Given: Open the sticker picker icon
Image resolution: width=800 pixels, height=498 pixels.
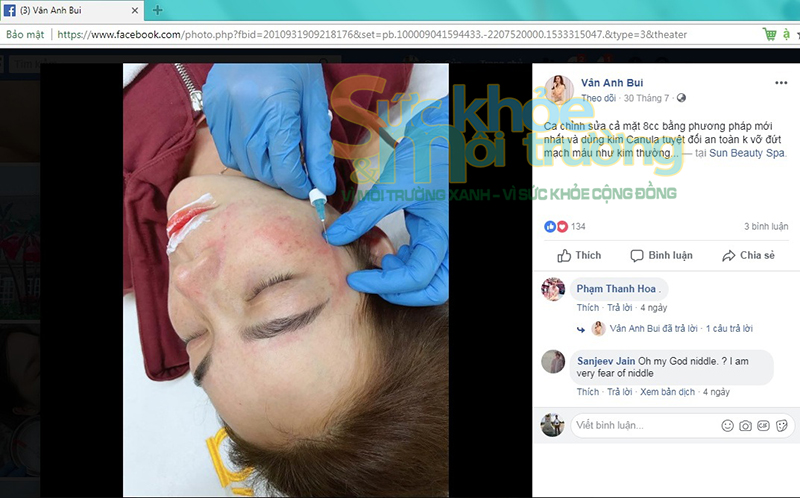Looking at the screenshot, I should [x=782, y=426].
